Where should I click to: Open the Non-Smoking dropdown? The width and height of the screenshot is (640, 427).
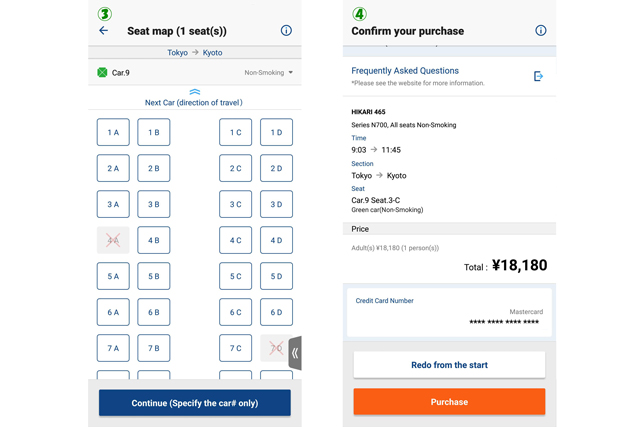tap(269, 73)
